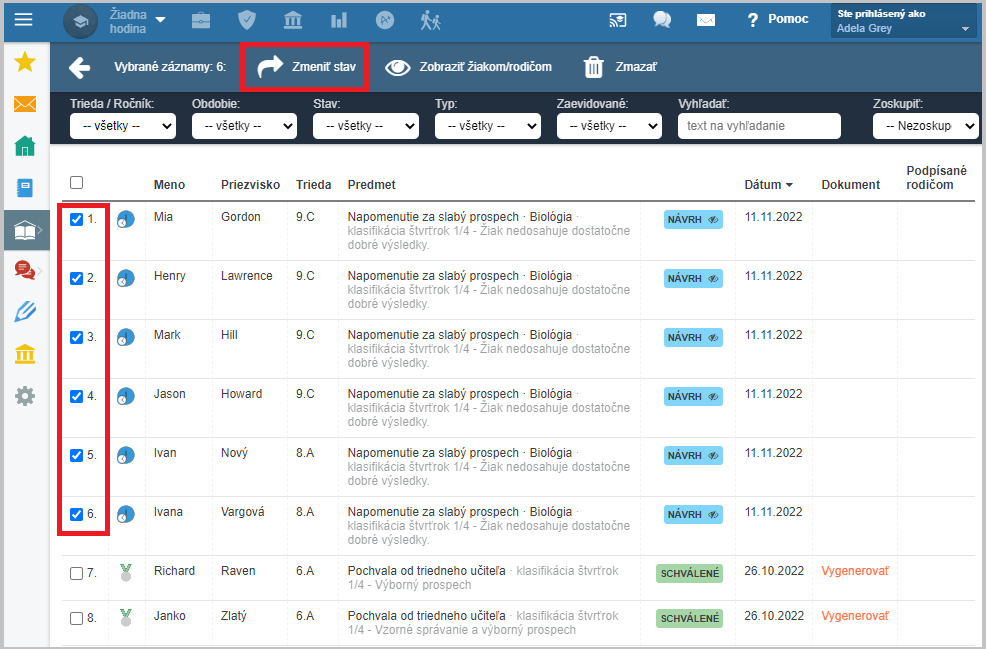This screenshot has height=649, width=986.
Task: Open the orange envelope messages in sidebar
Action: tap(25, 104)
